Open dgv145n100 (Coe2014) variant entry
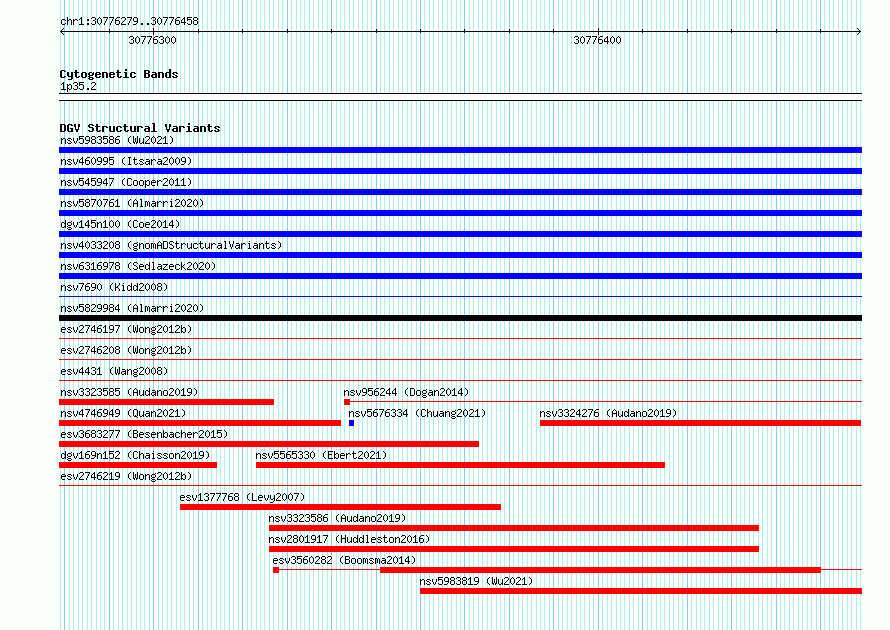 click(x=120, y=224)
